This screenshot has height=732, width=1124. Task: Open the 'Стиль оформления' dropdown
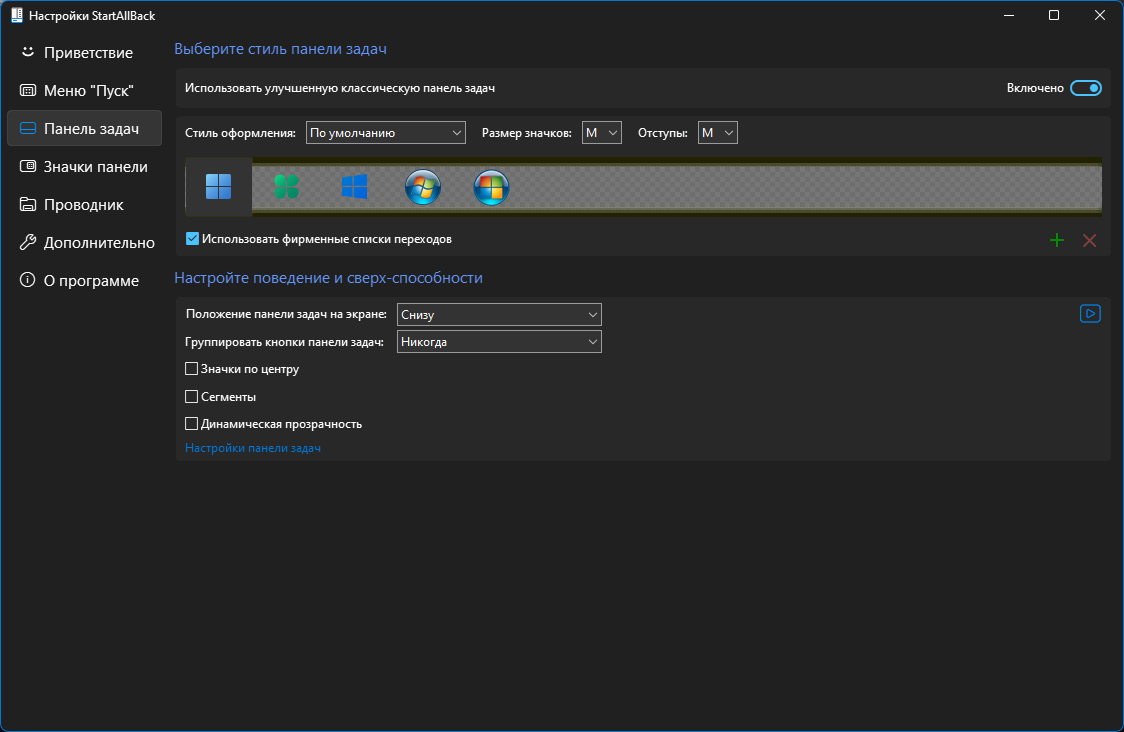[386, 133]
